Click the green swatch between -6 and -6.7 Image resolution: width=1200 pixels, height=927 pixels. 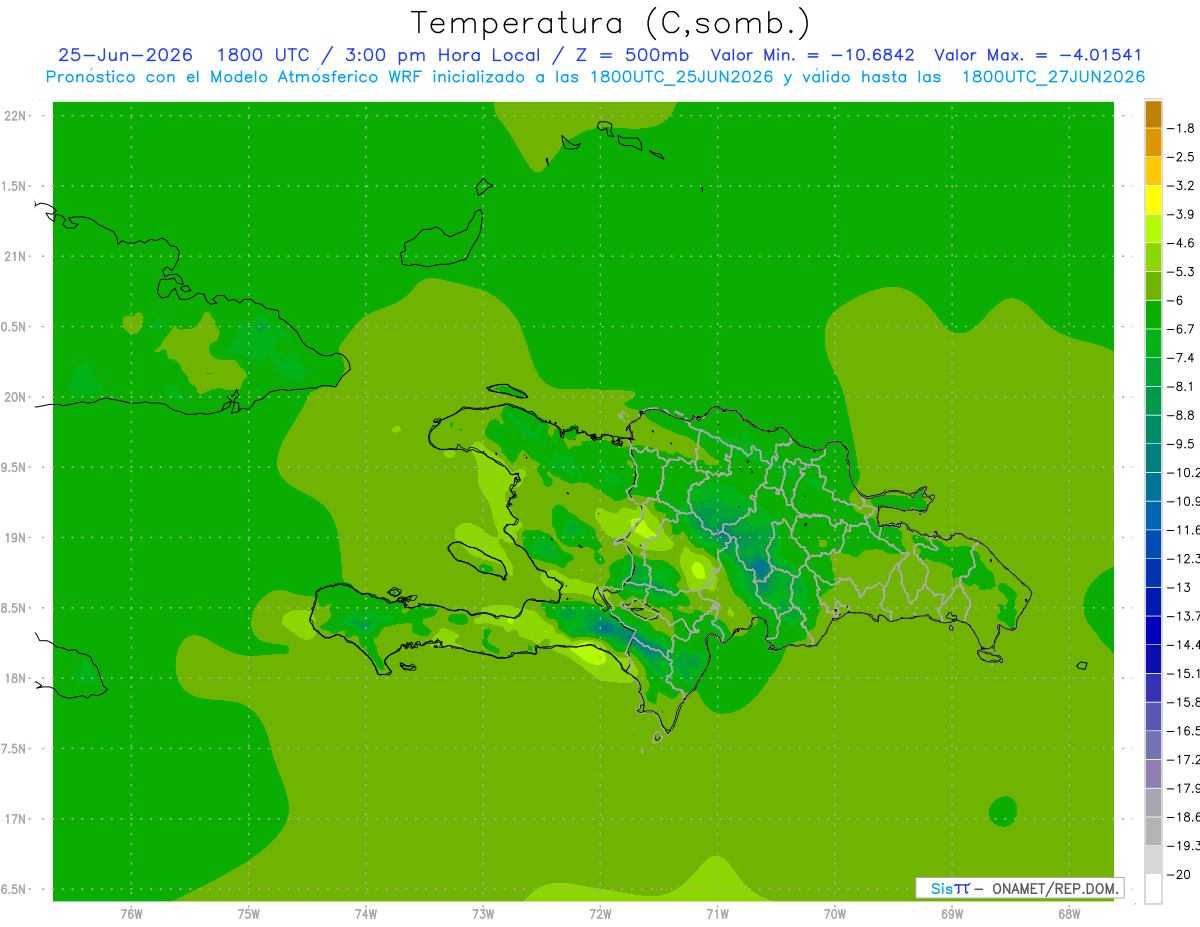coord(1153,315)
